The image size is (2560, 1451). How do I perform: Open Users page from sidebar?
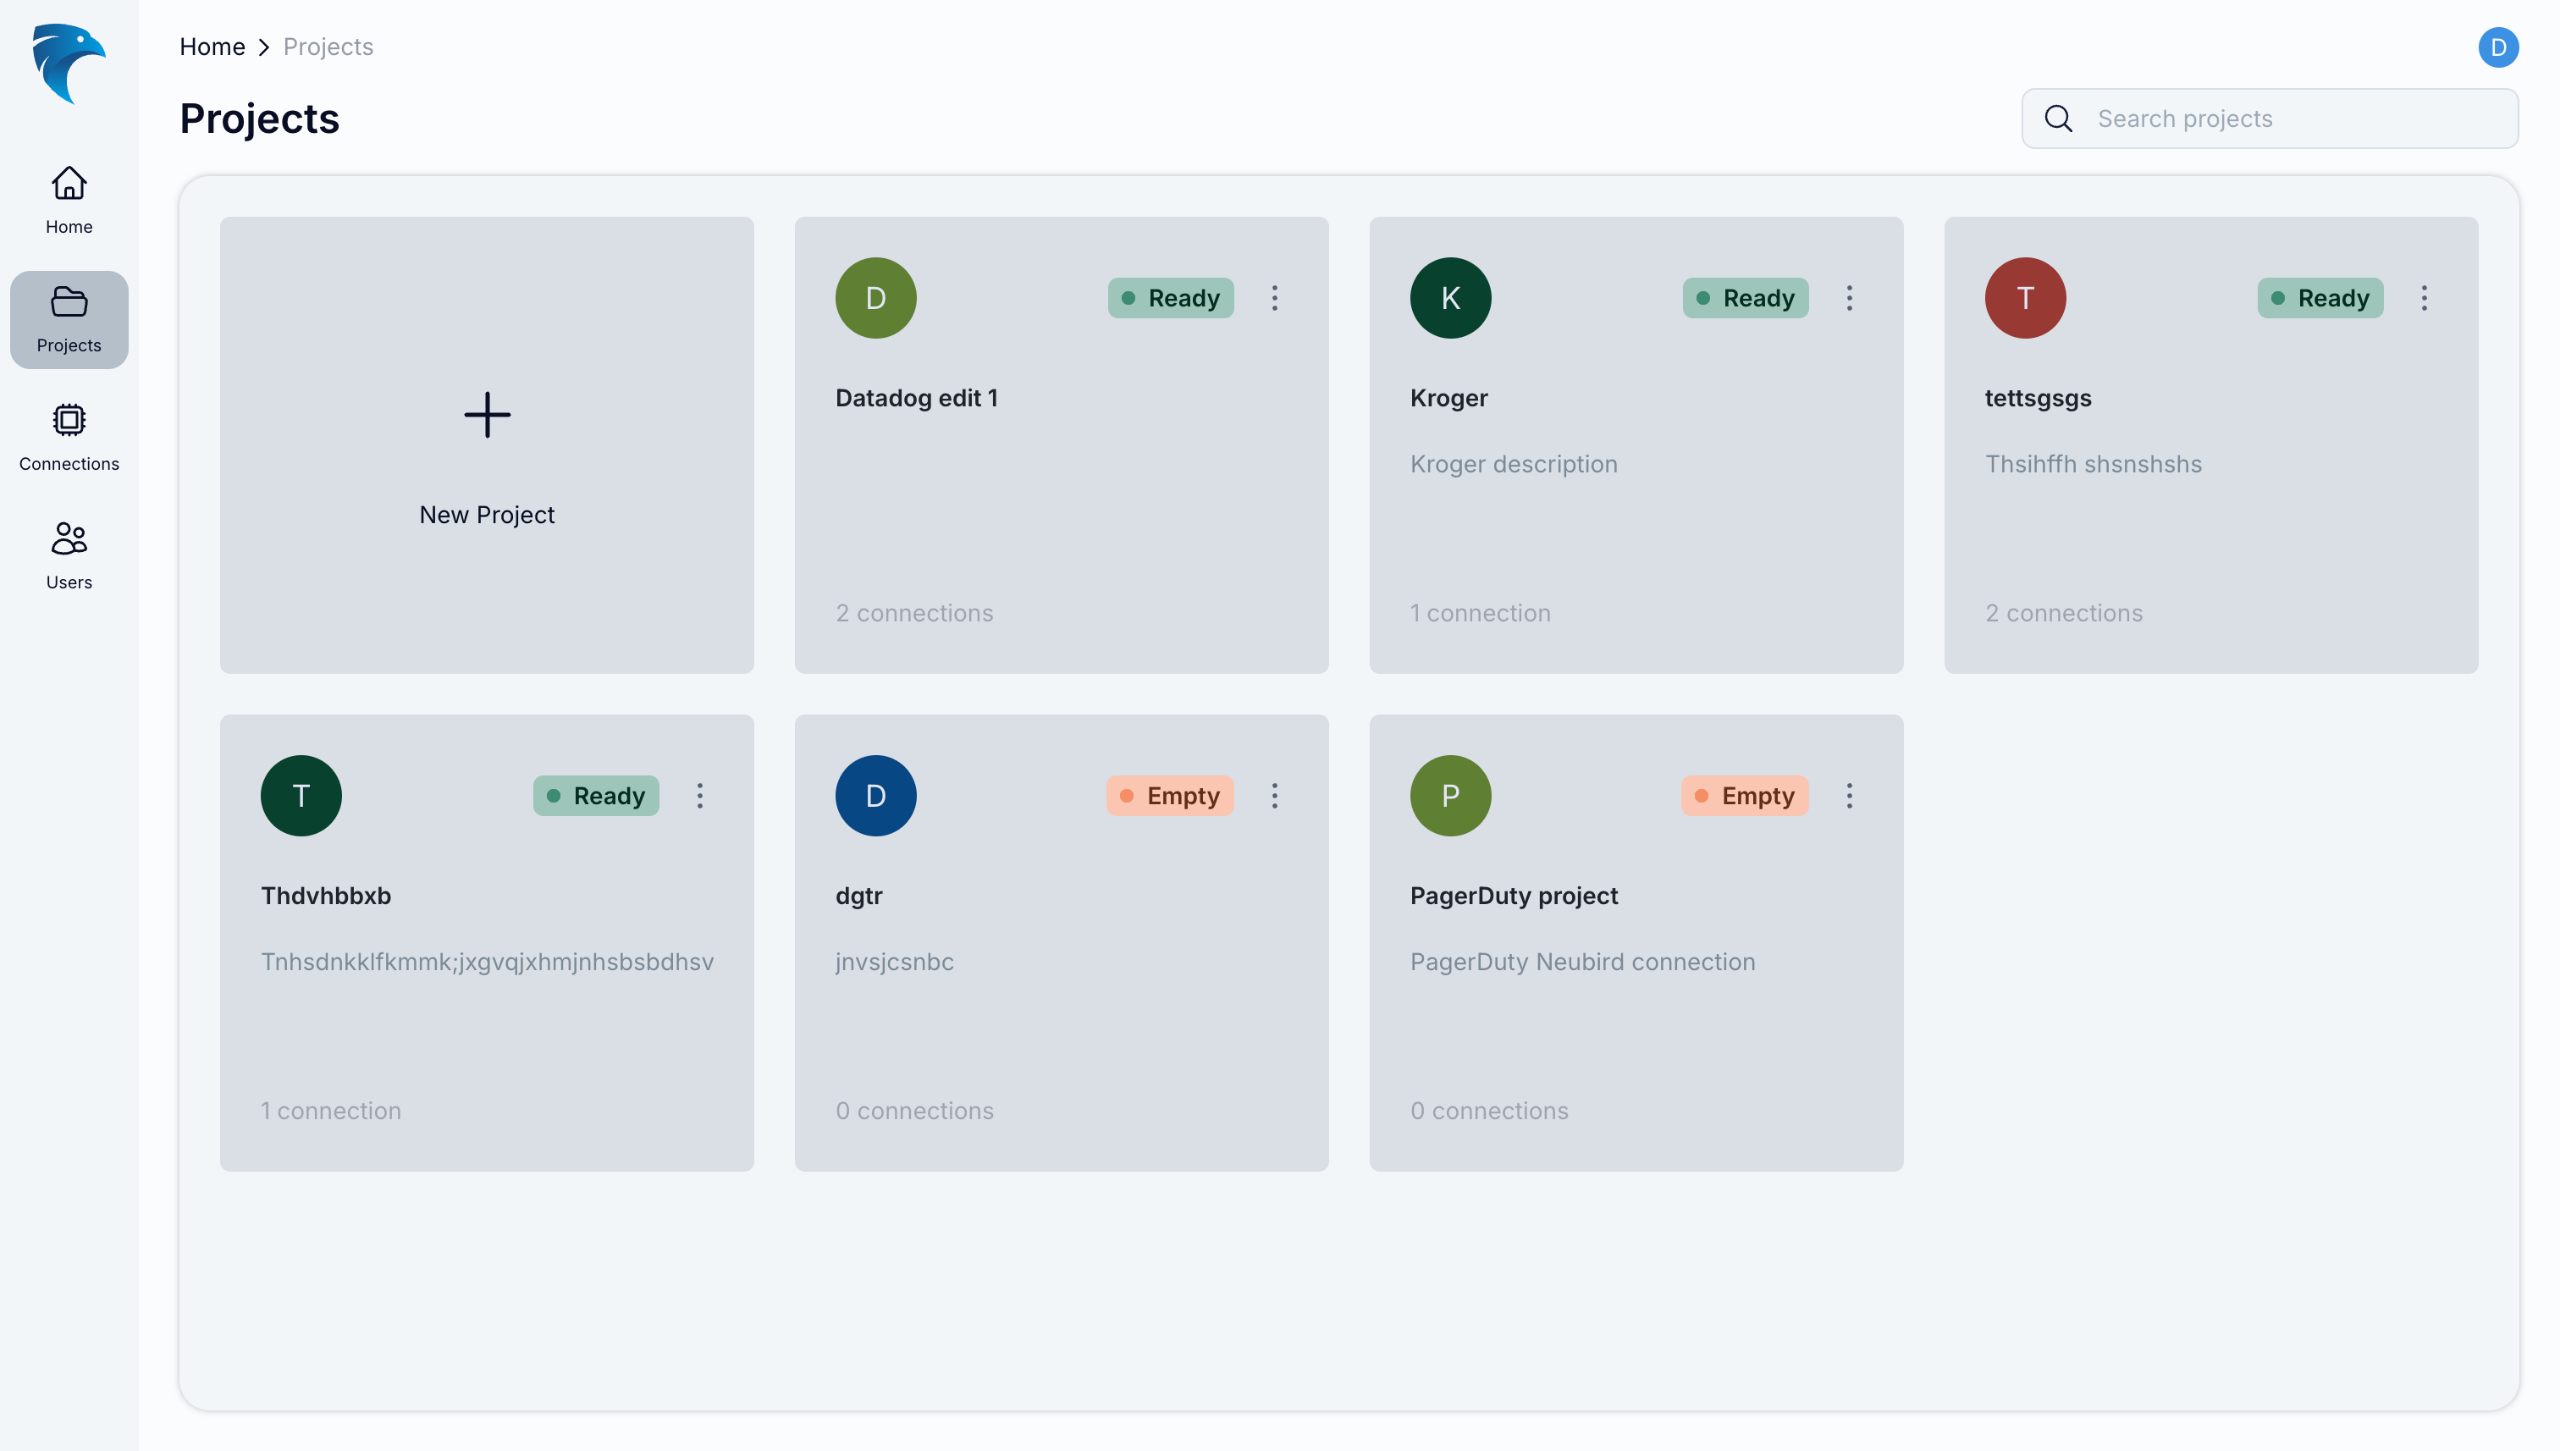(x=69, y=555)
